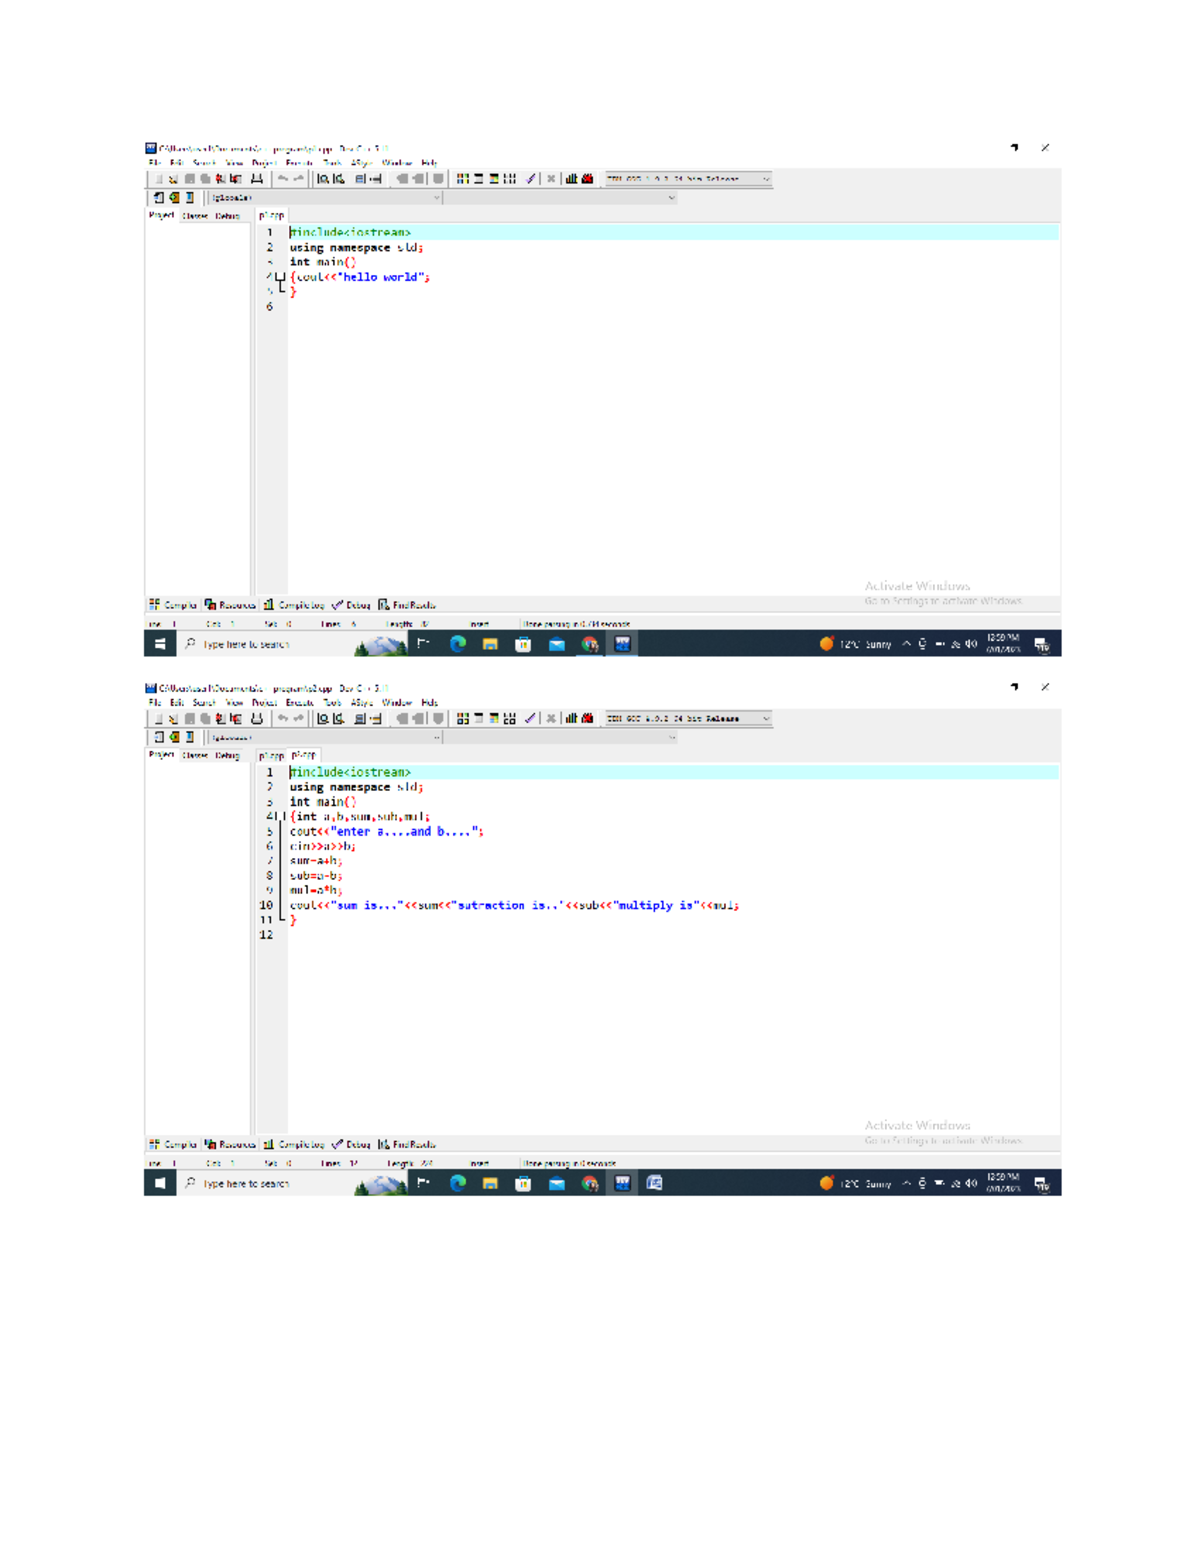Screen dimensions: 1200x1553
Task: Open the compiler configuration dropdown
Action: [690, 179]
